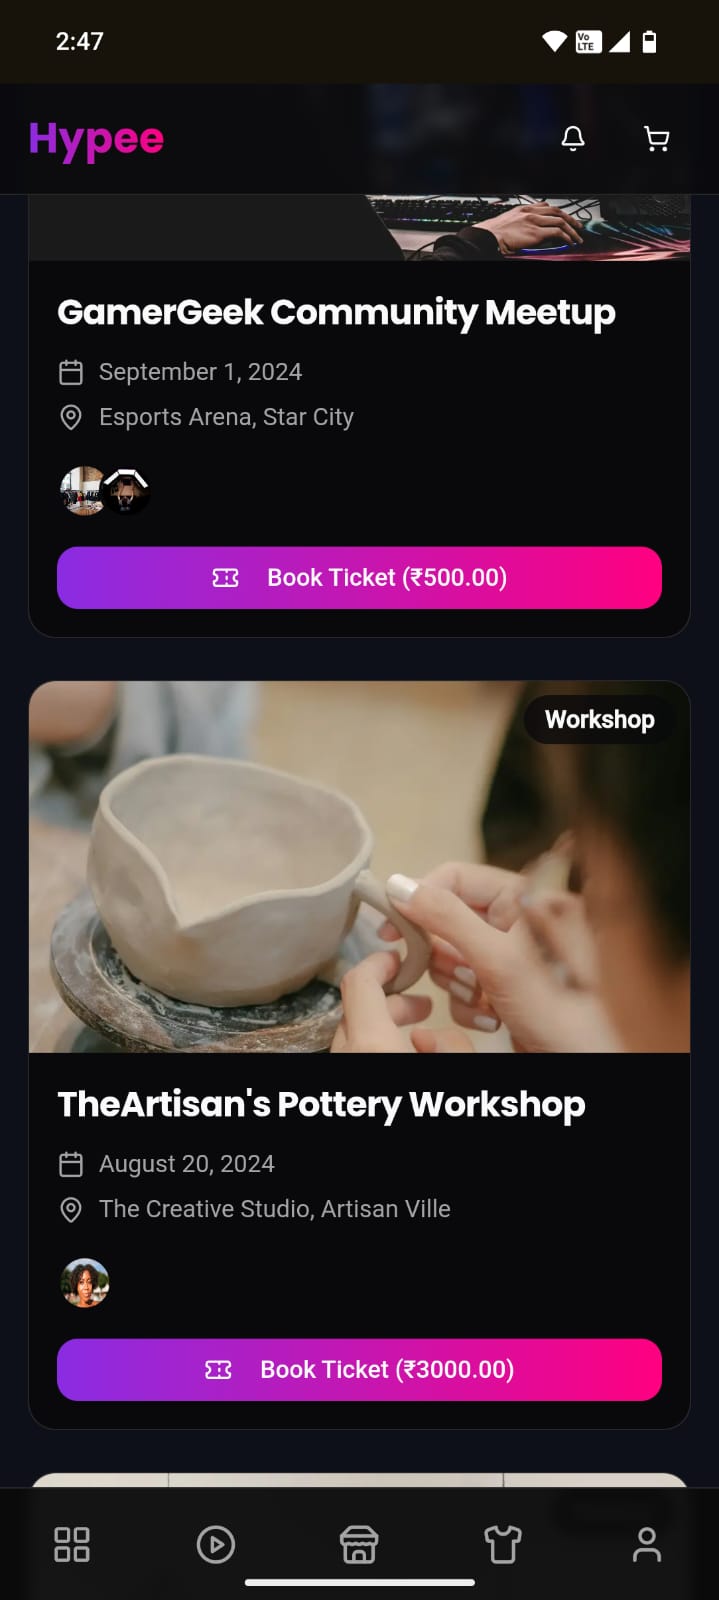Open the store tab in bottom bar
This screenshot has width=719, height=1600.
pyautogui.click(x=359, y=1544)
